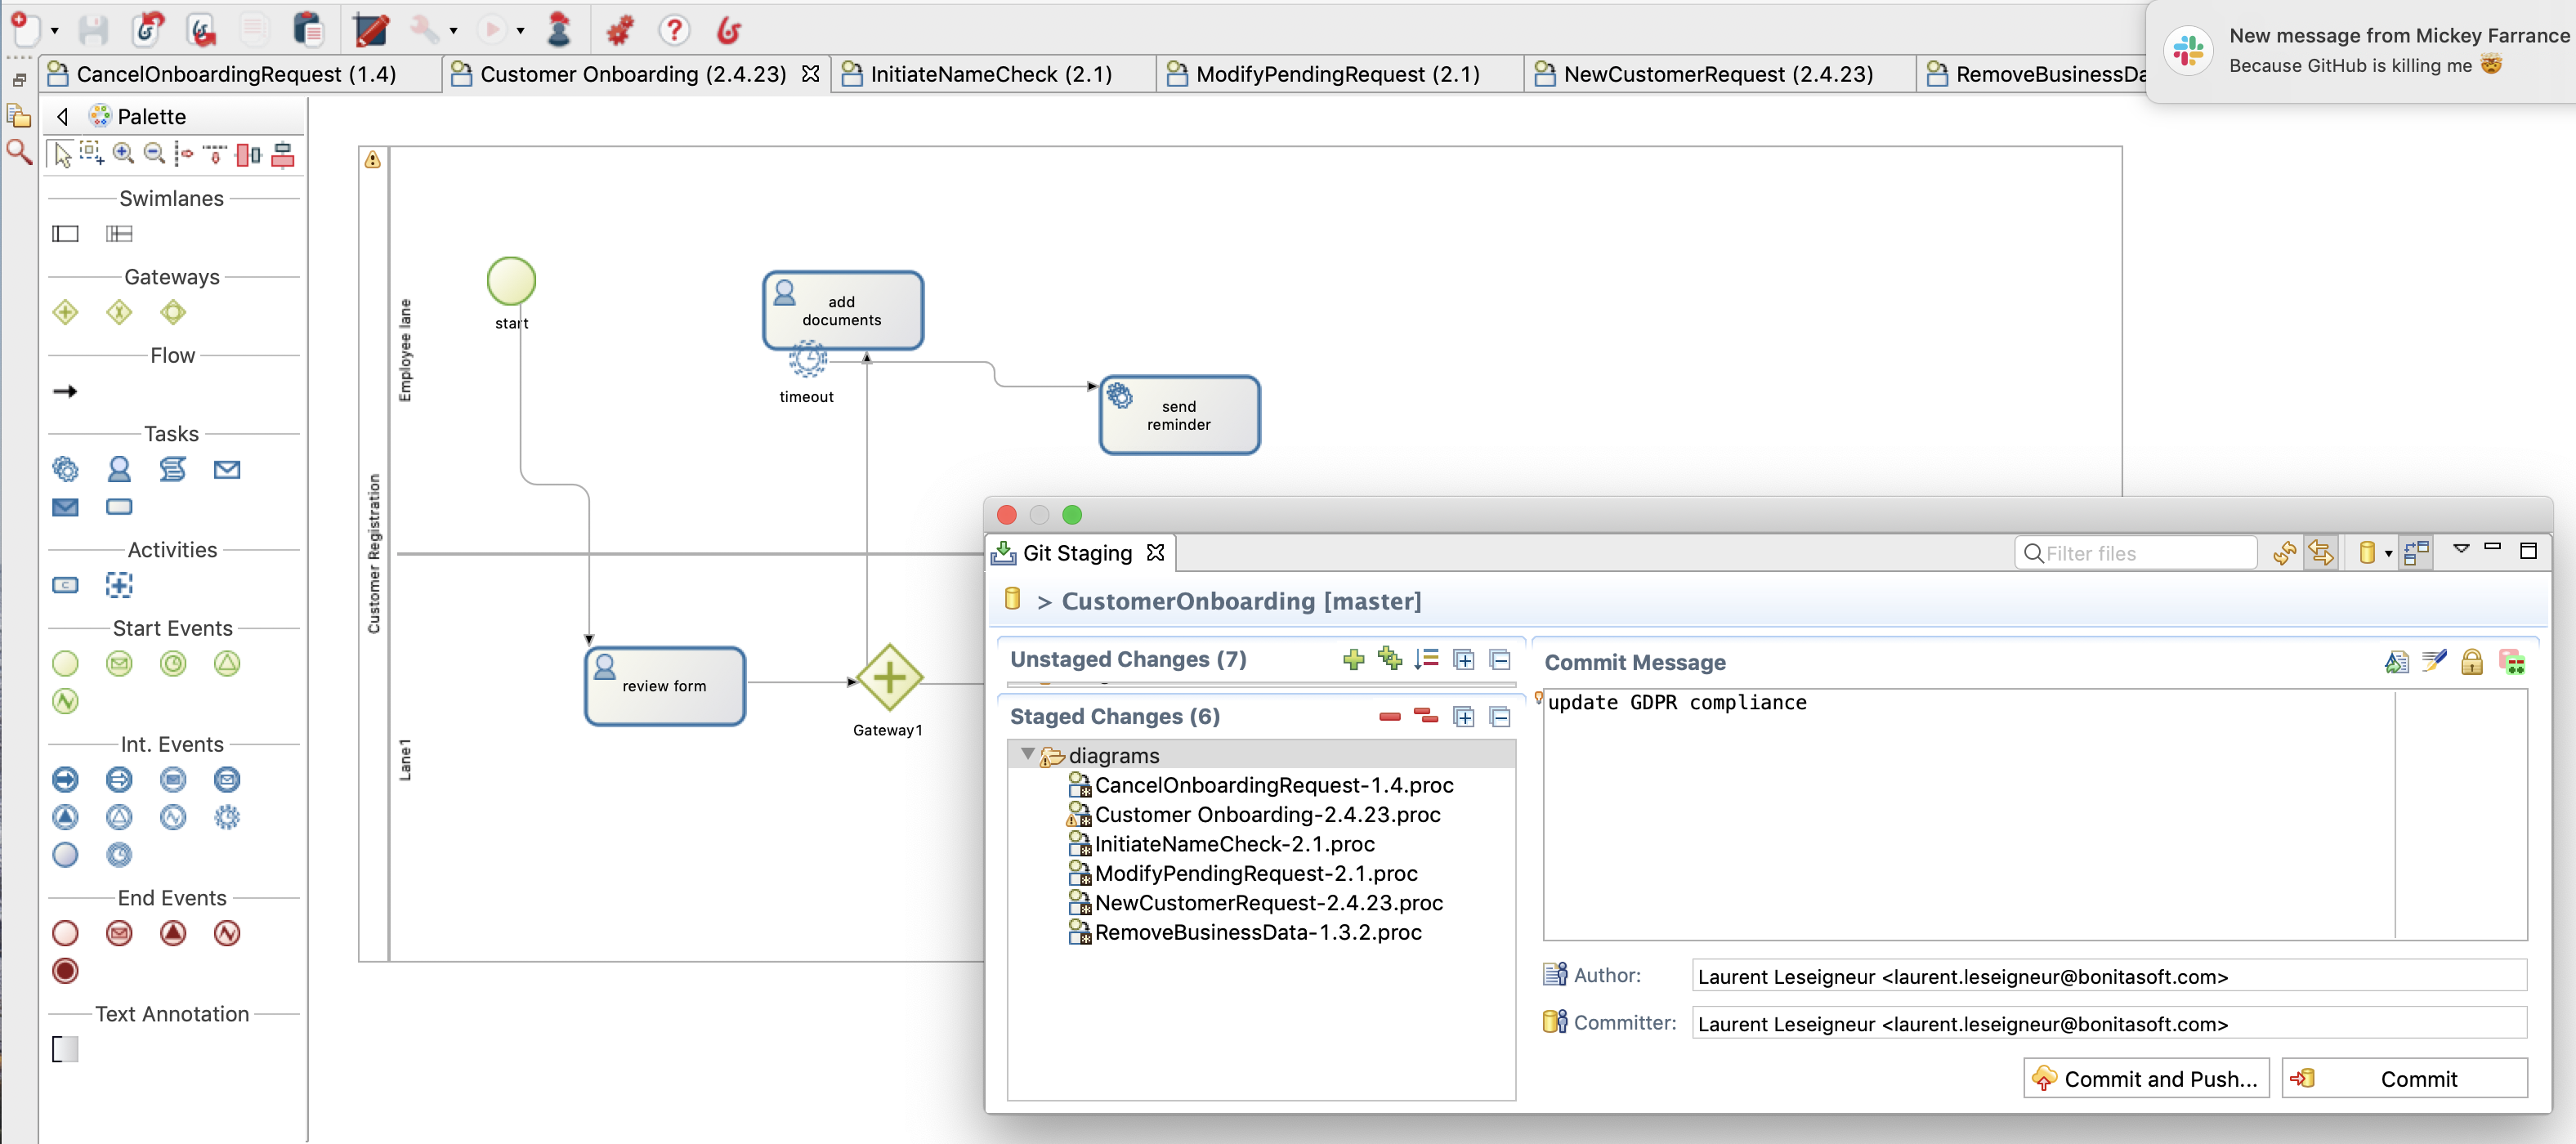Click the Filter files search field
2576x1144 pixels.
click(x=2136, y=553)
